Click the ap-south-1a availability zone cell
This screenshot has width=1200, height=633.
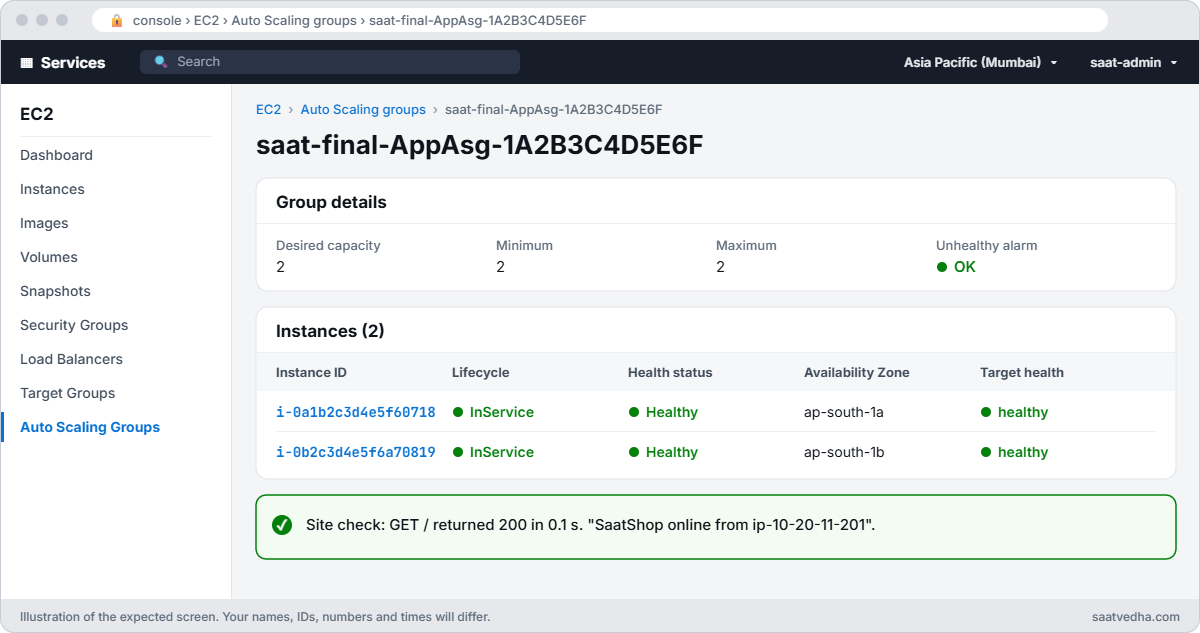844,412
